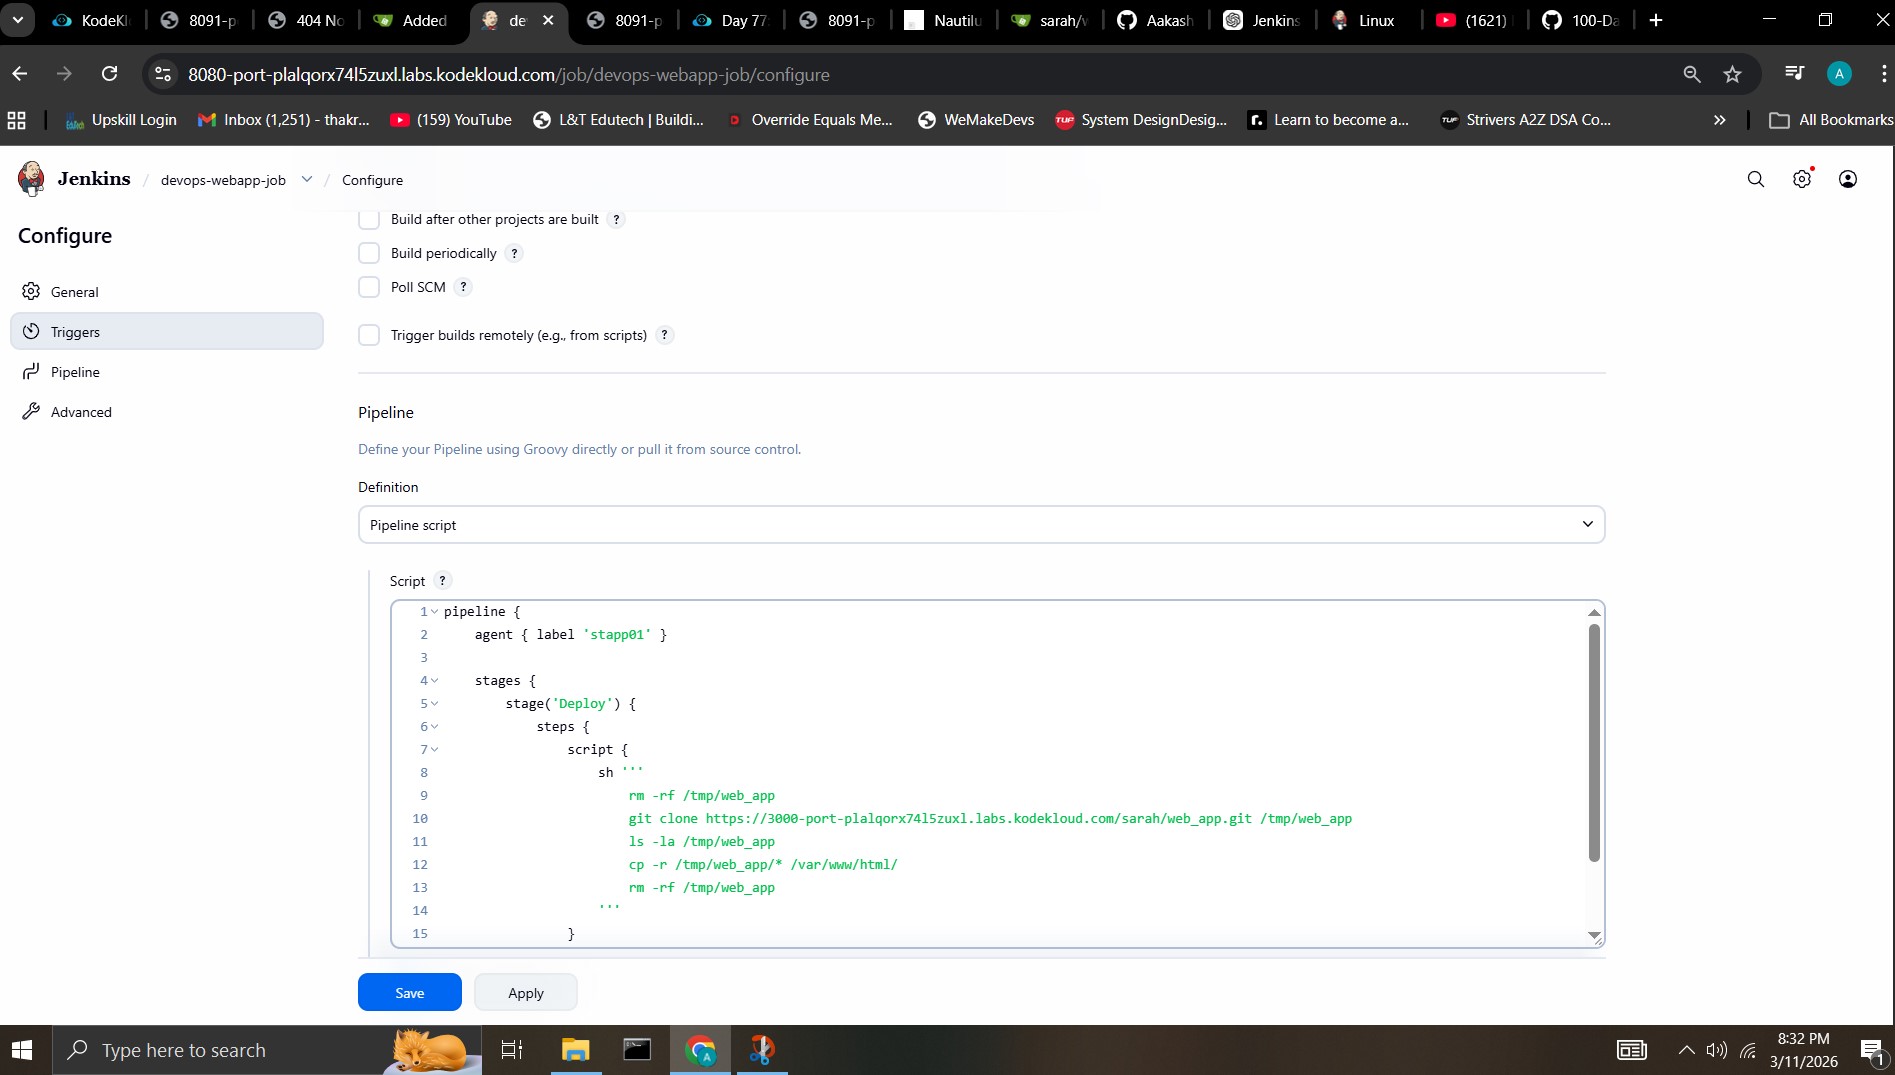Click the git clone line in script editor

coord(990,819)
